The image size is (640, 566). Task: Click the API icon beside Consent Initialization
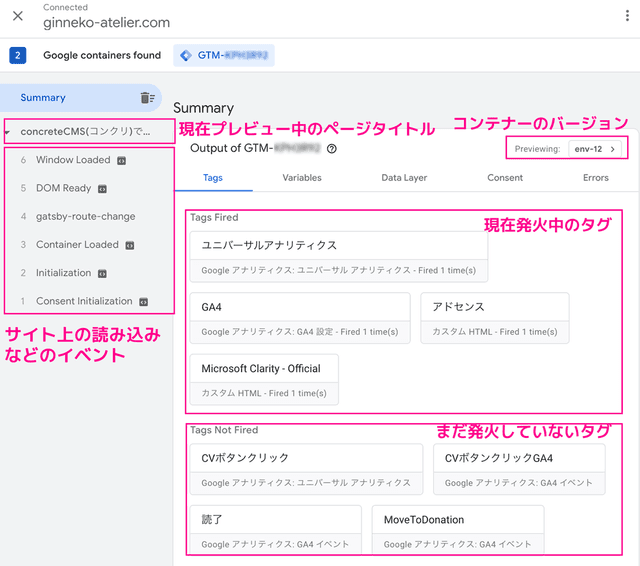coord(143,302)
